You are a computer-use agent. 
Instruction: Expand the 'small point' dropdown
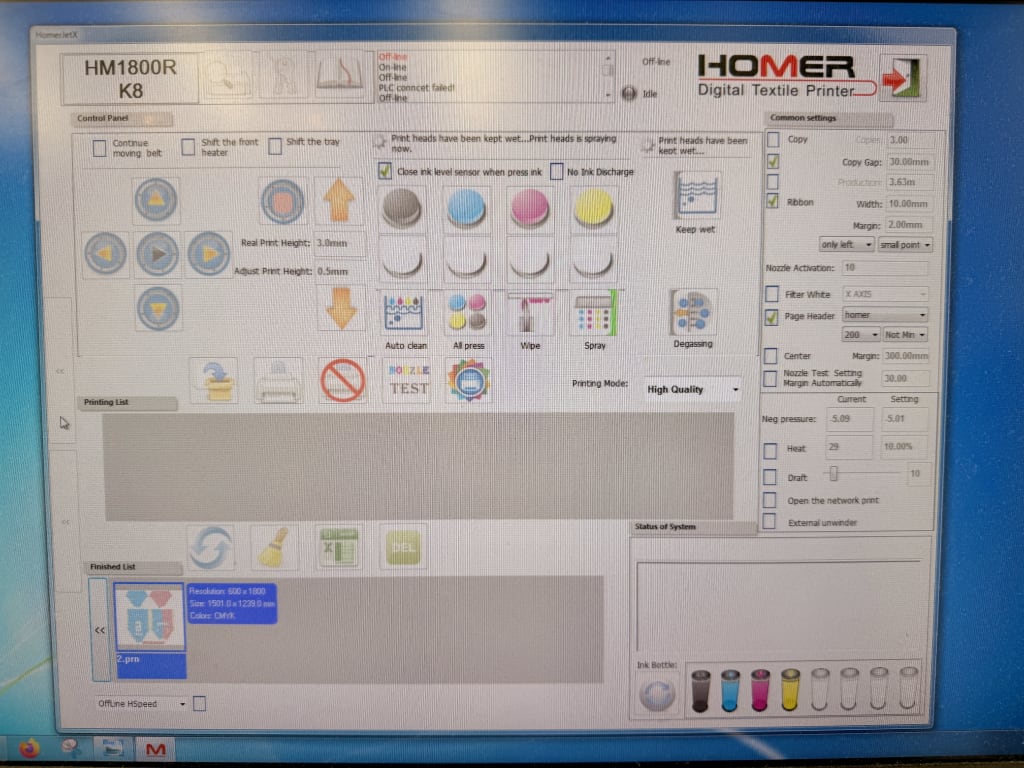[x=904, y=245]
